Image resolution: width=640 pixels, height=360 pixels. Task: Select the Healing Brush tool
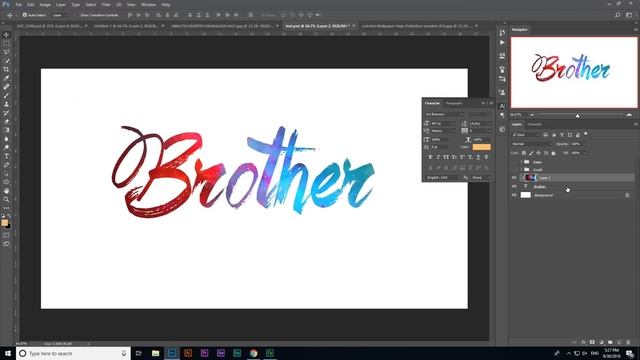tap(6, 87)
